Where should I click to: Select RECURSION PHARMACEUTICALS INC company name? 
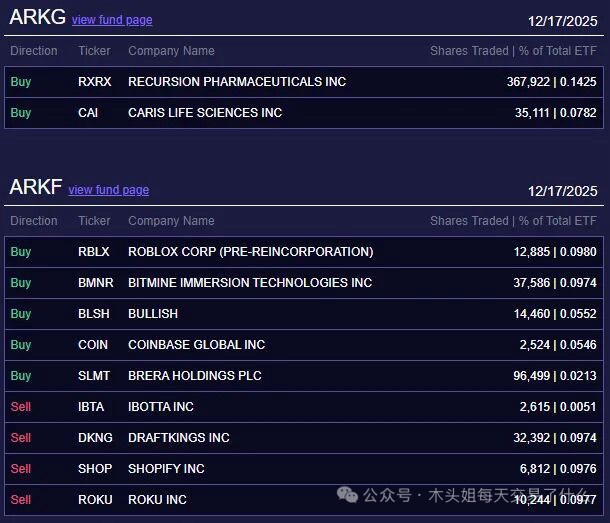tap(237, 82)
